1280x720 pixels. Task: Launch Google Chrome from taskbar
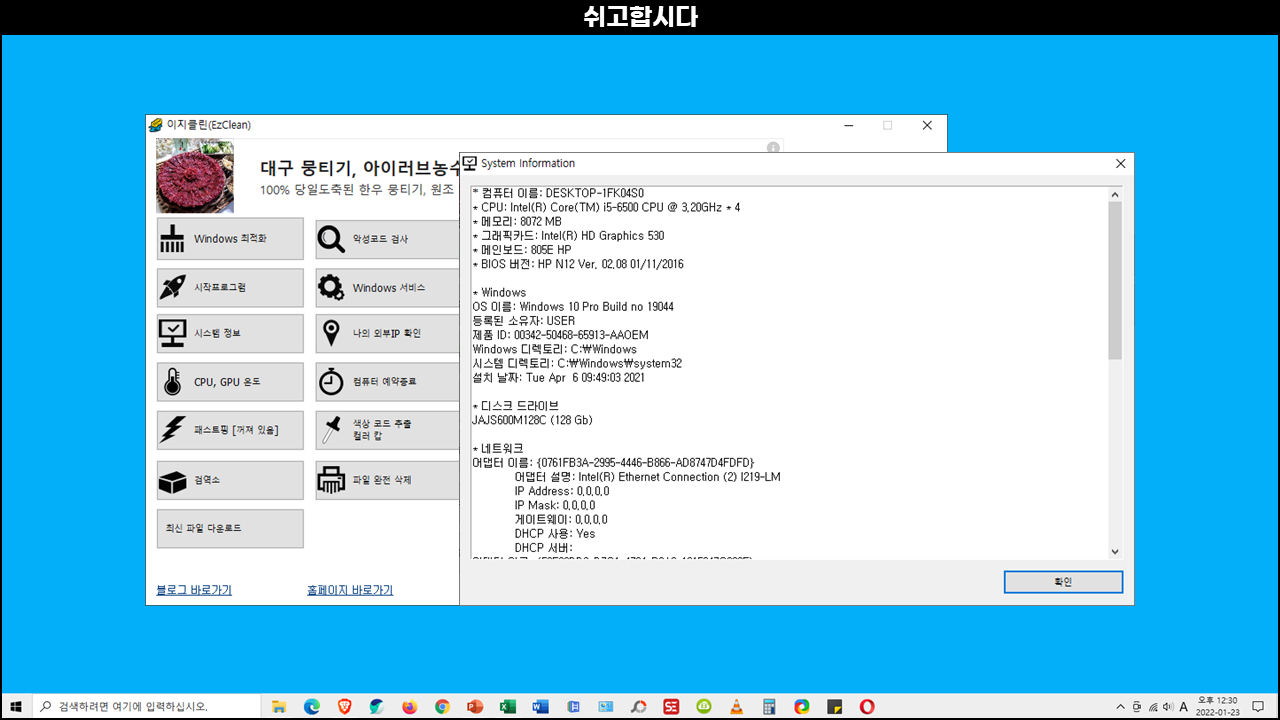(x=442, y=706)
